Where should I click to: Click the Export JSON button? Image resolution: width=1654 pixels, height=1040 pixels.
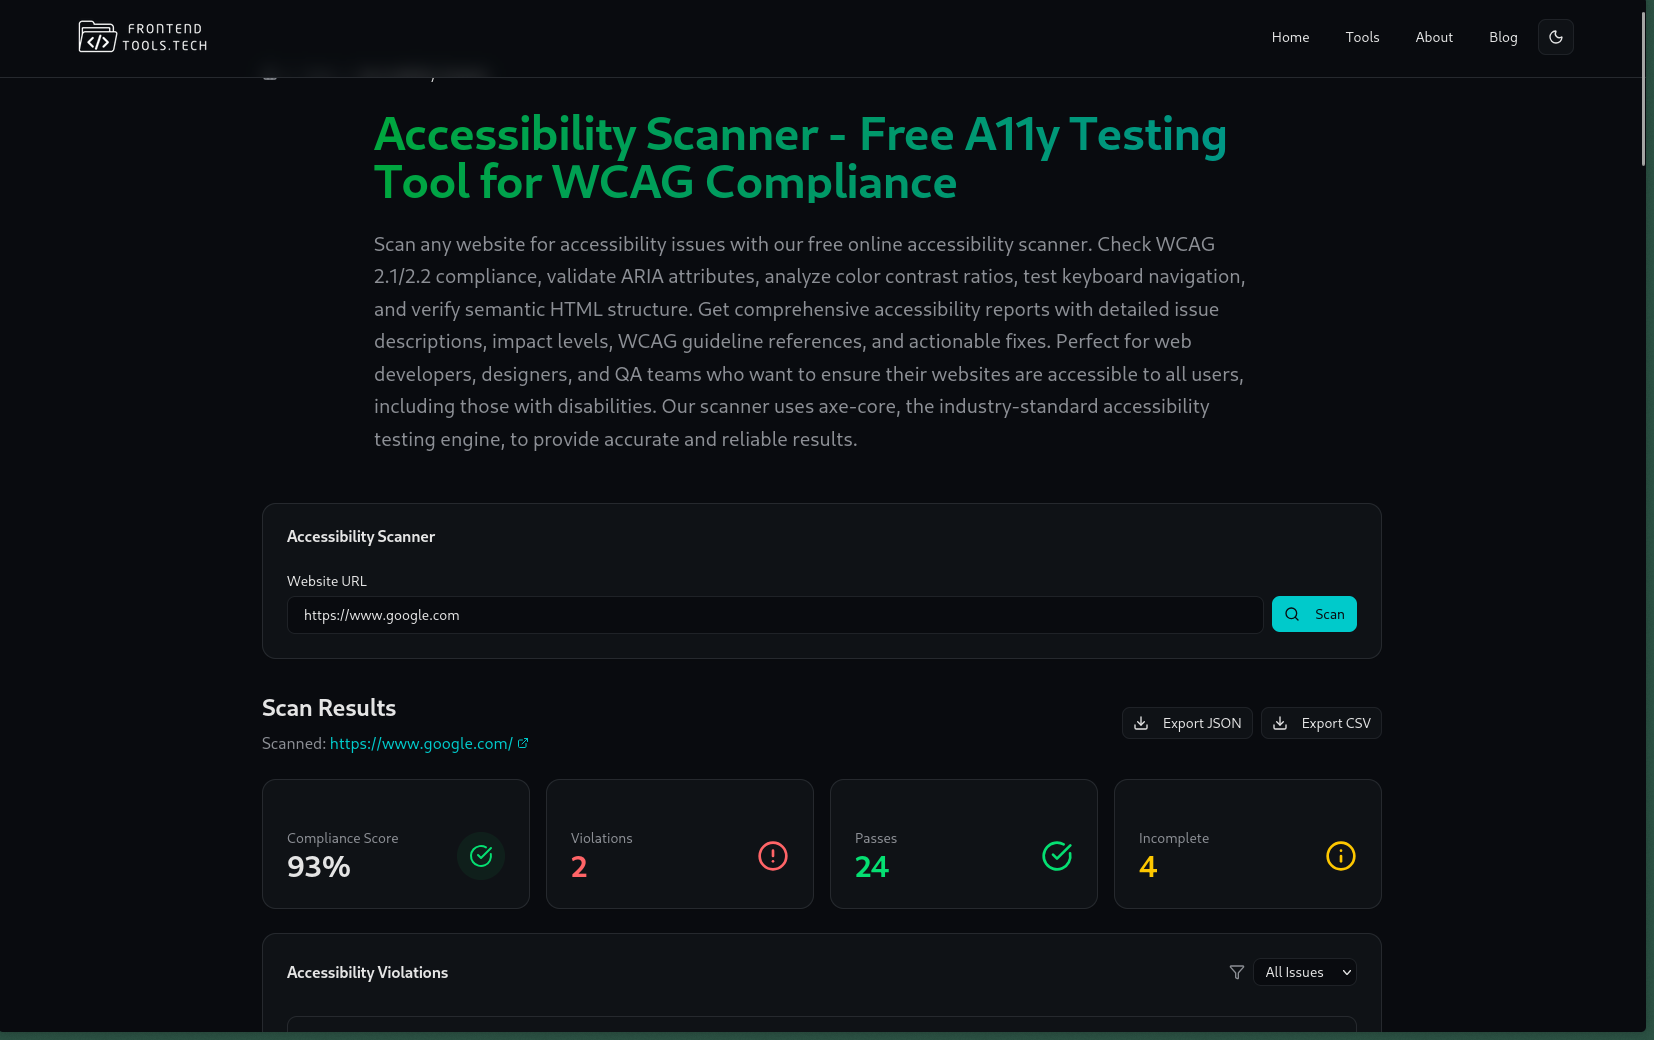tap(1187, 723)
